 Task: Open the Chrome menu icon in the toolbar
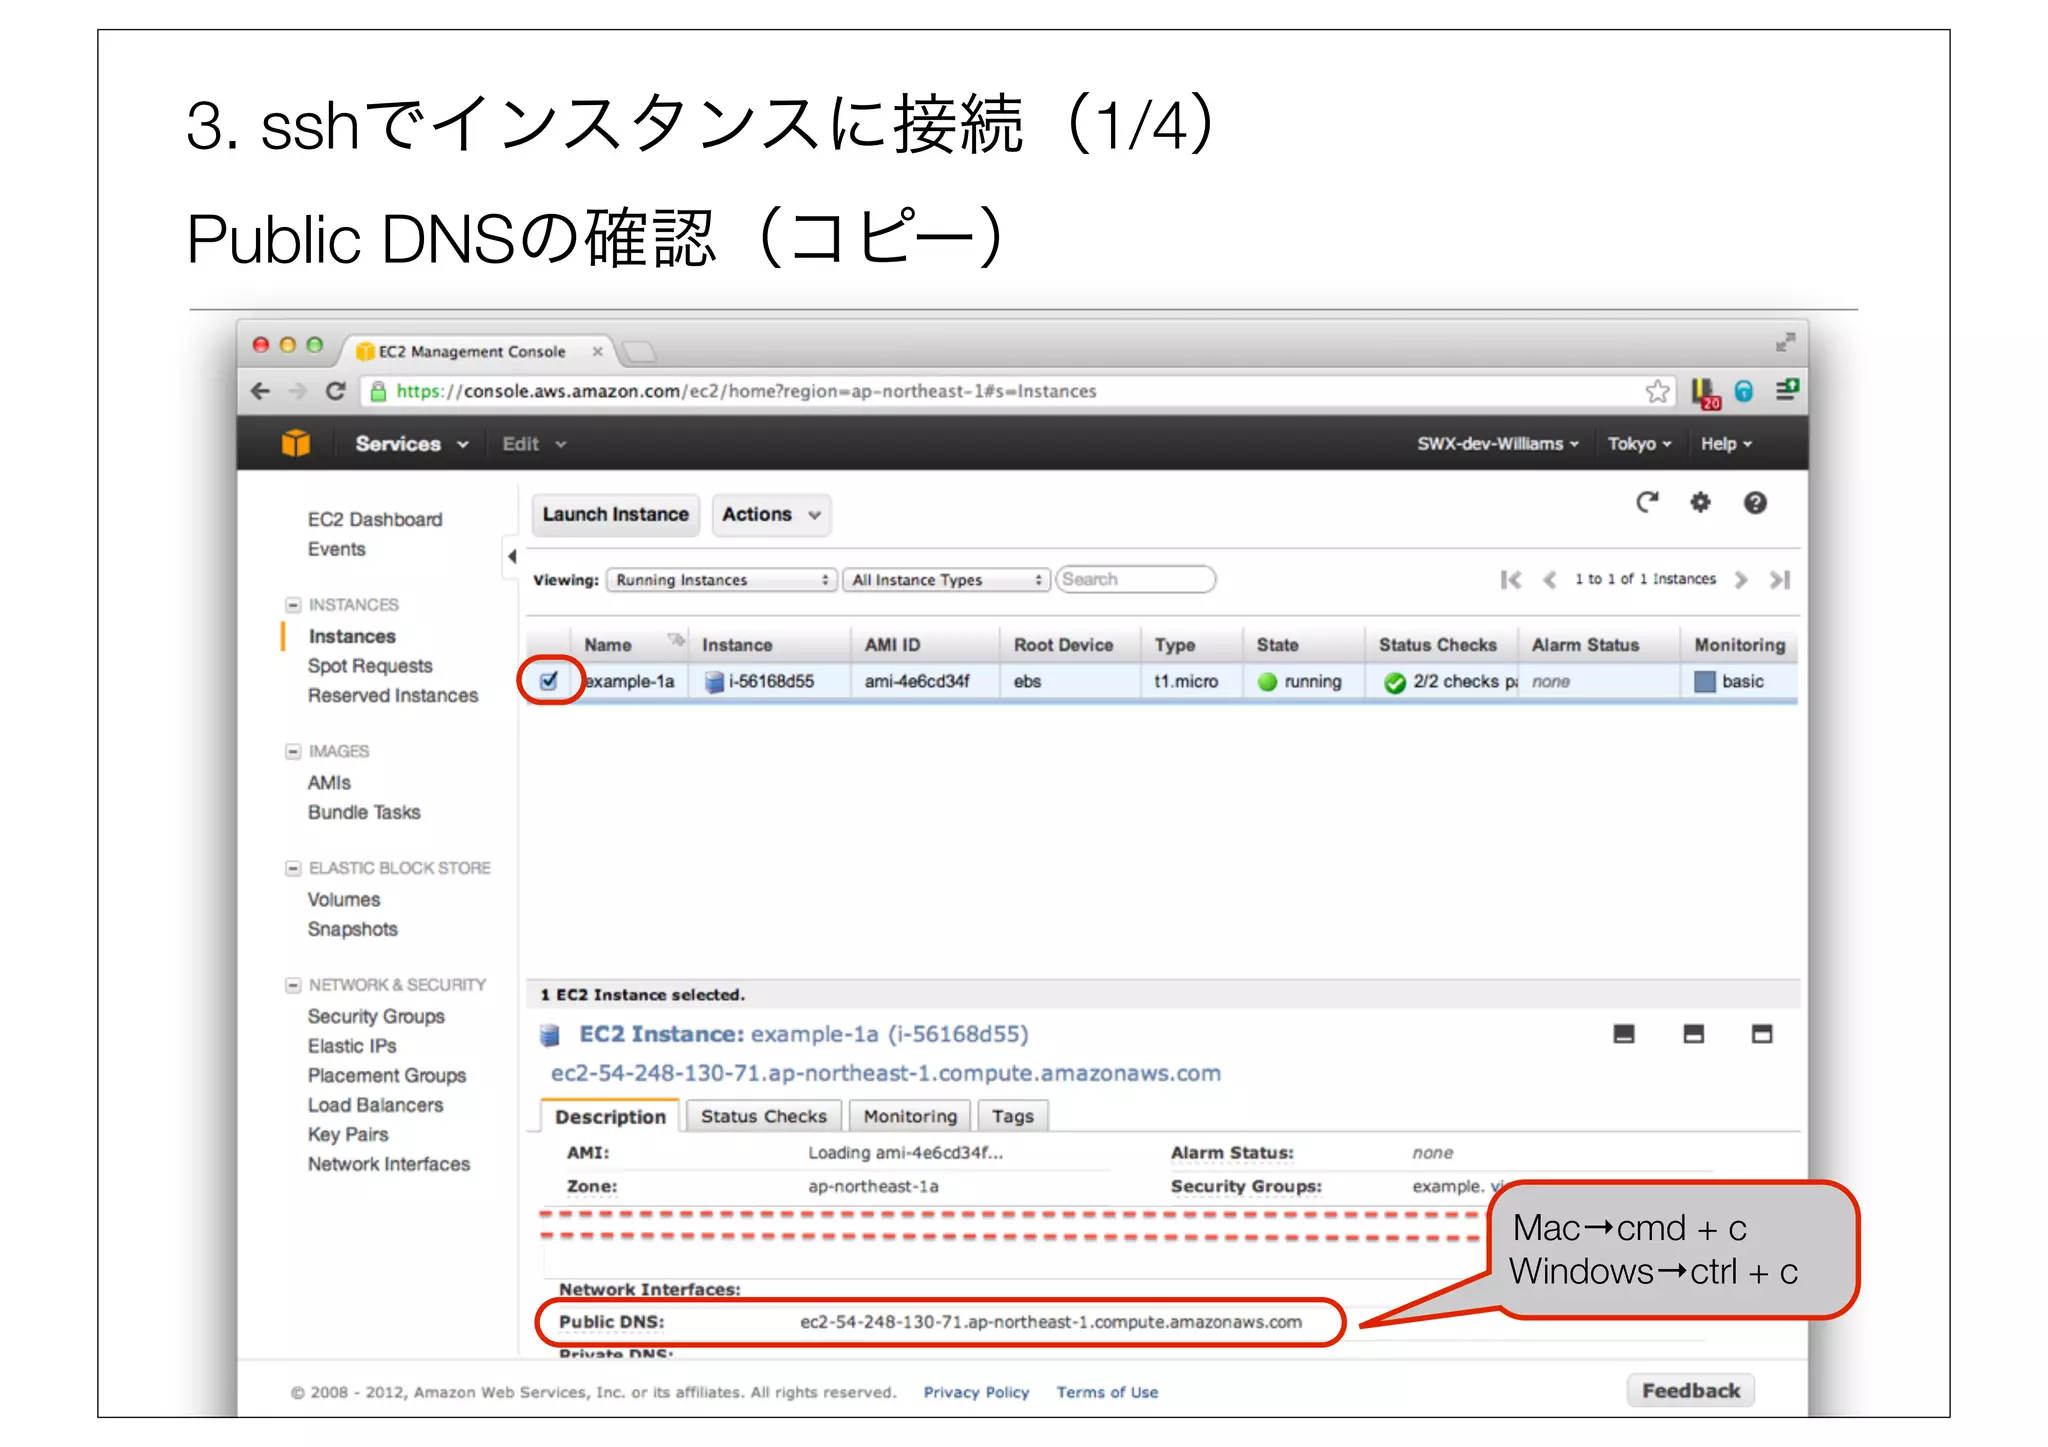pos(1787,391)
